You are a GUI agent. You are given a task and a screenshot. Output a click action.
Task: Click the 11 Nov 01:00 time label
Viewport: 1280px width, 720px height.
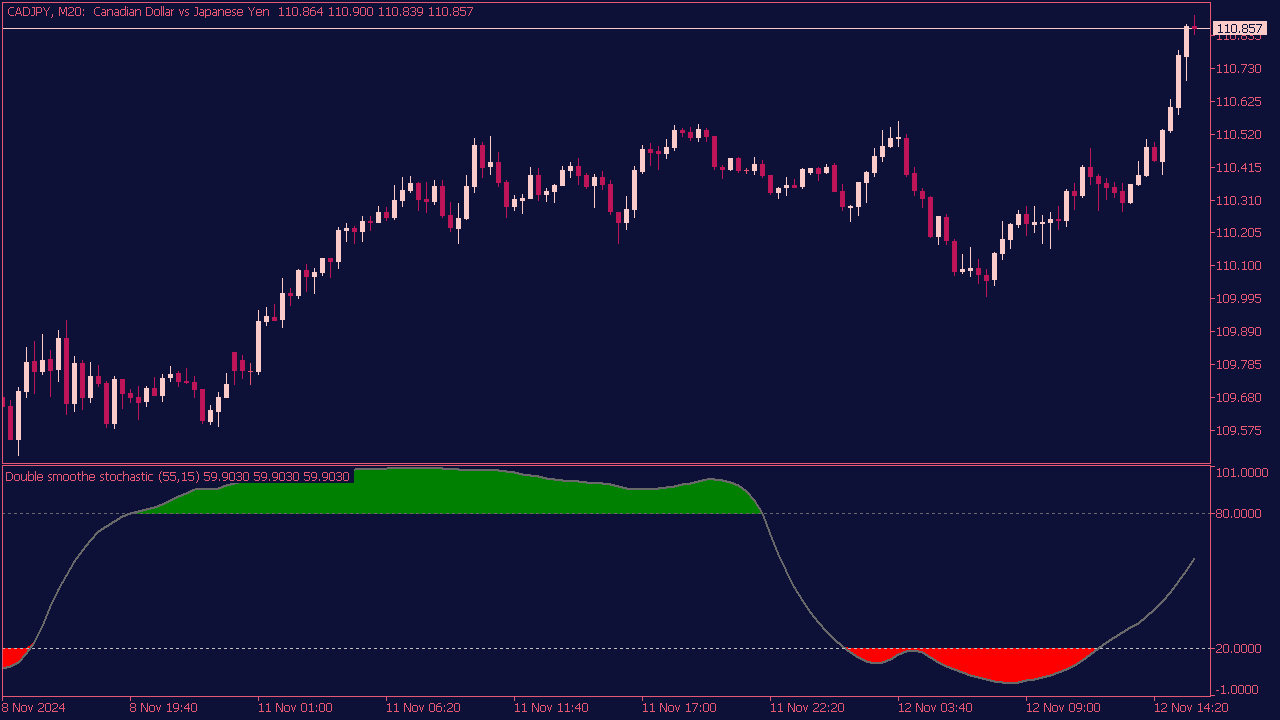(295, 707)
